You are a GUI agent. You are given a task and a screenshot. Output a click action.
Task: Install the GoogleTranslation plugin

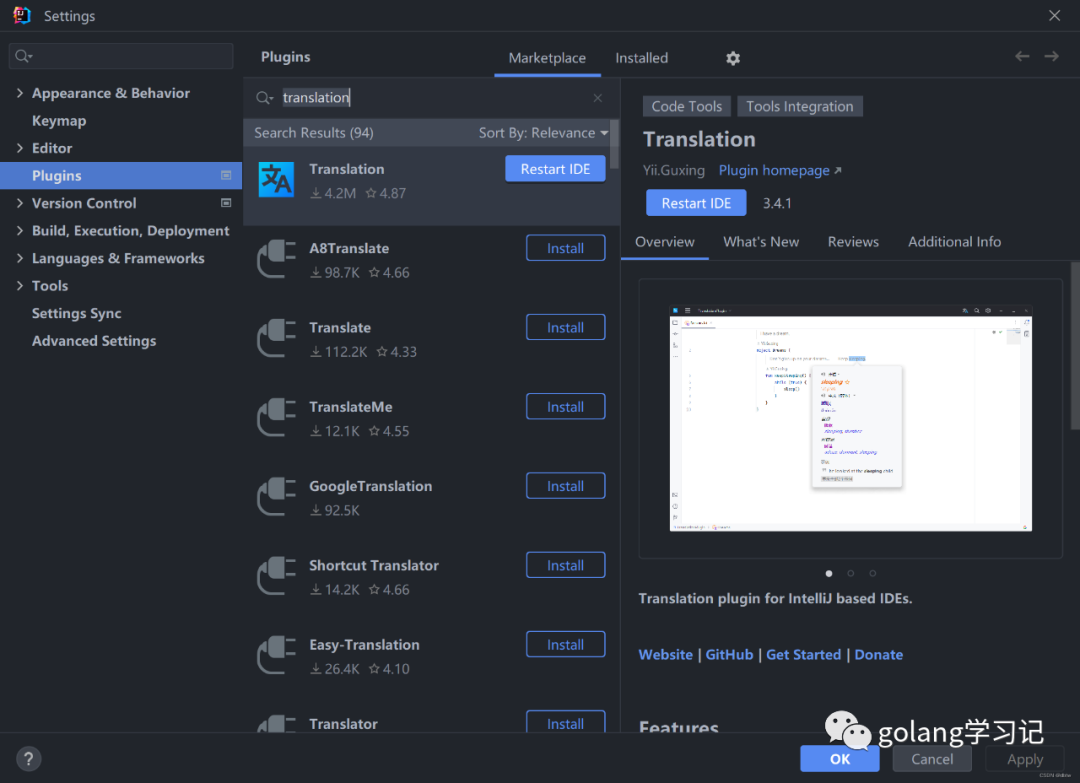pos(565,486)
